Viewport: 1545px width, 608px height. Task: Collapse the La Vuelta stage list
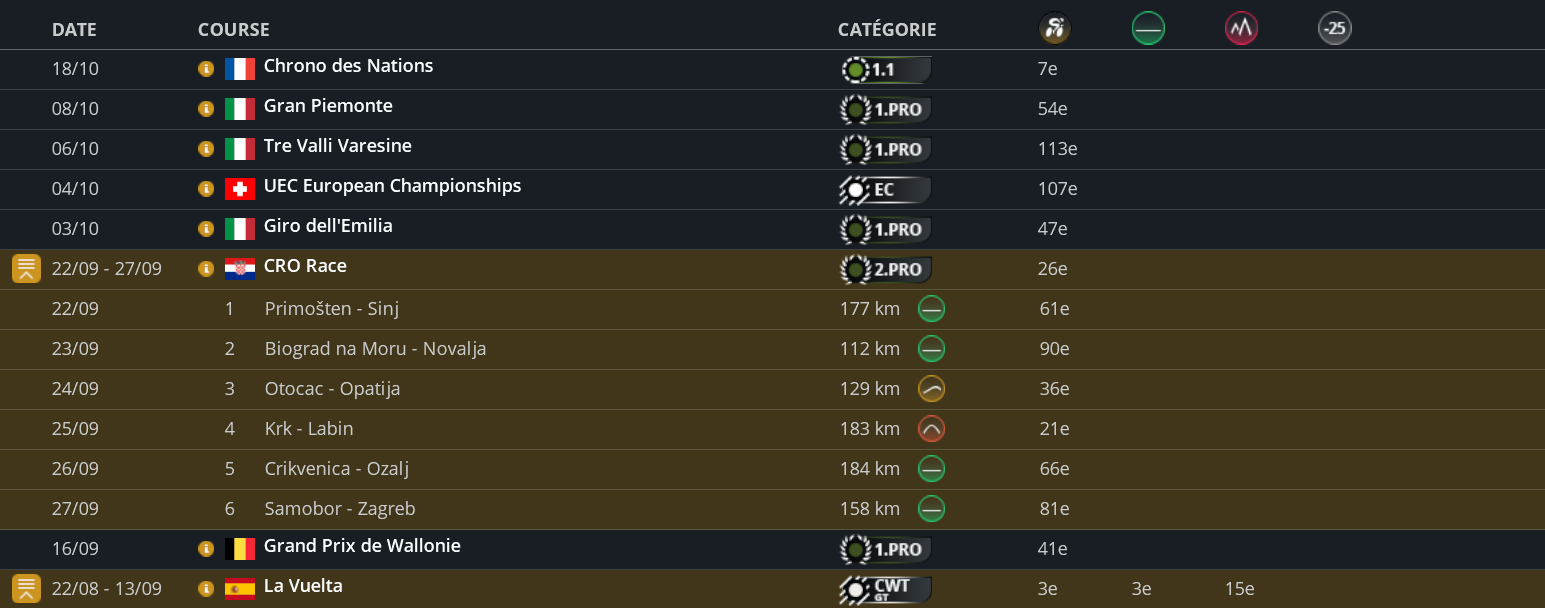[x=26, y=589]
